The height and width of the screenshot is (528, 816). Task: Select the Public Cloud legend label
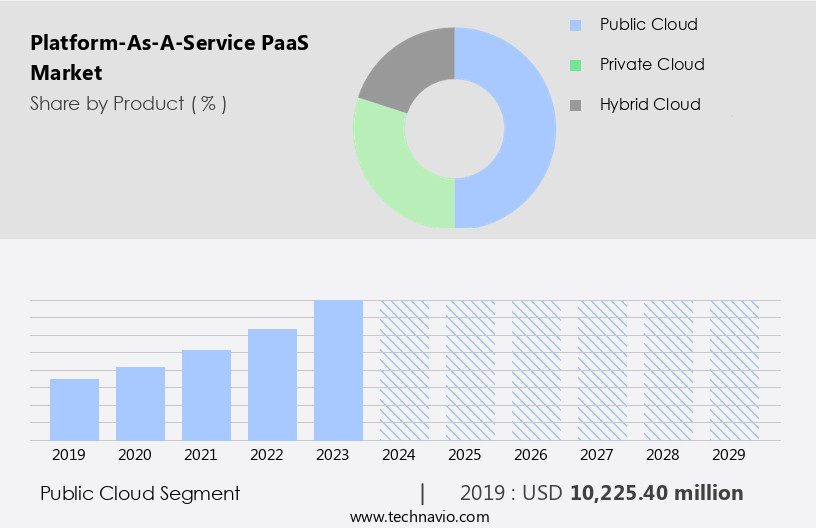[648, 25]
